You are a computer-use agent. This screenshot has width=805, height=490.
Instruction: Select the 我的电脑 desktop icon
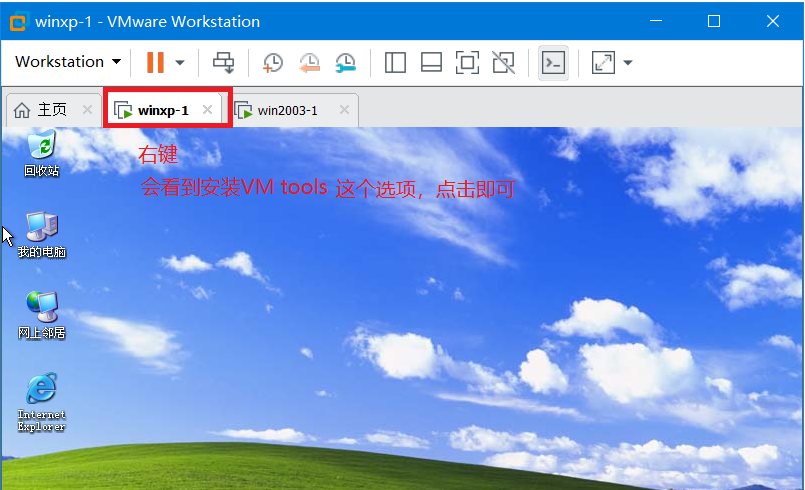[x=42, y=235]
